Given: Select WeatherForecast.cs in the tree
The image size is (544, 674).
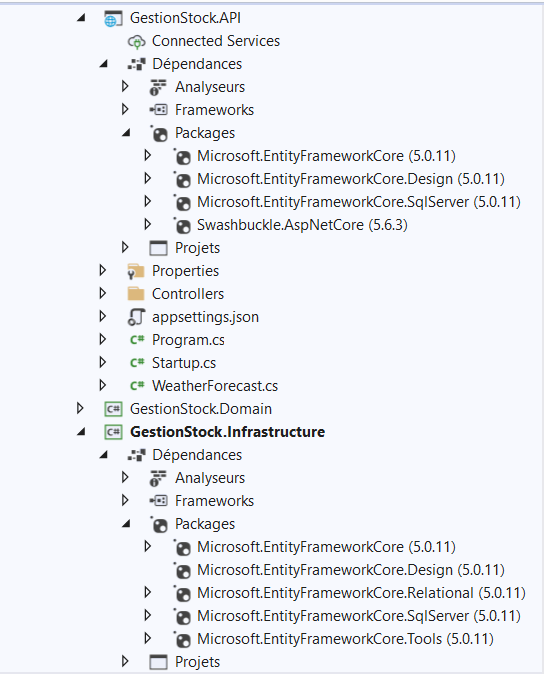Looking at the screenshot, I should [215, 386].
